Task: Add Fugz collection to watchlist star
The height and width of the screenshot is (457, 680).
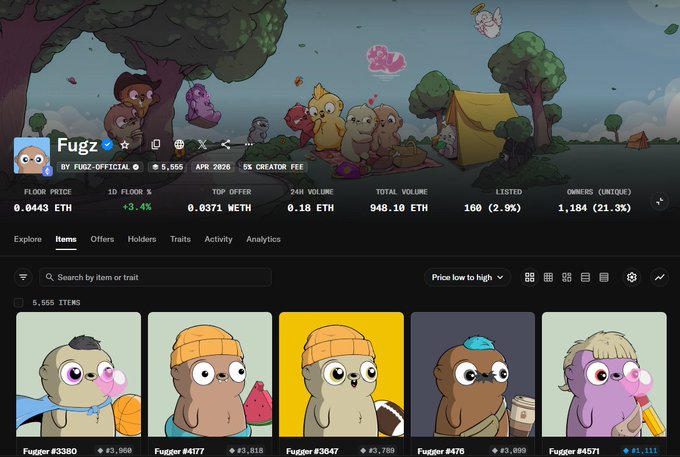Action: coord(125,145)
